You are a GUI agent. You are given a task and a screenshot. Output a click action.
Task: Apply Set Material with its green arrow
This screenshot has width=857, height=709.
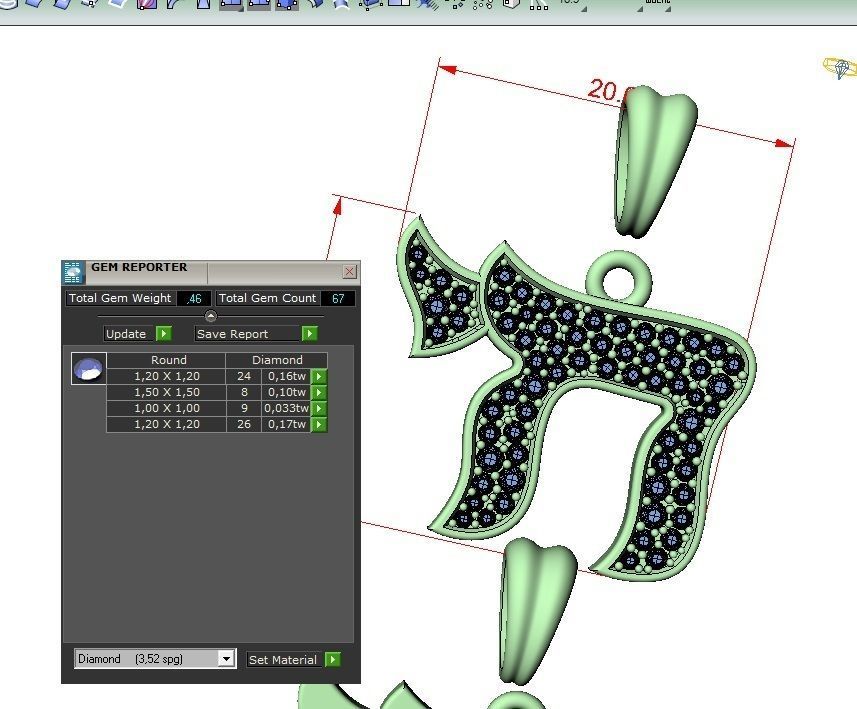pos(332,659)
